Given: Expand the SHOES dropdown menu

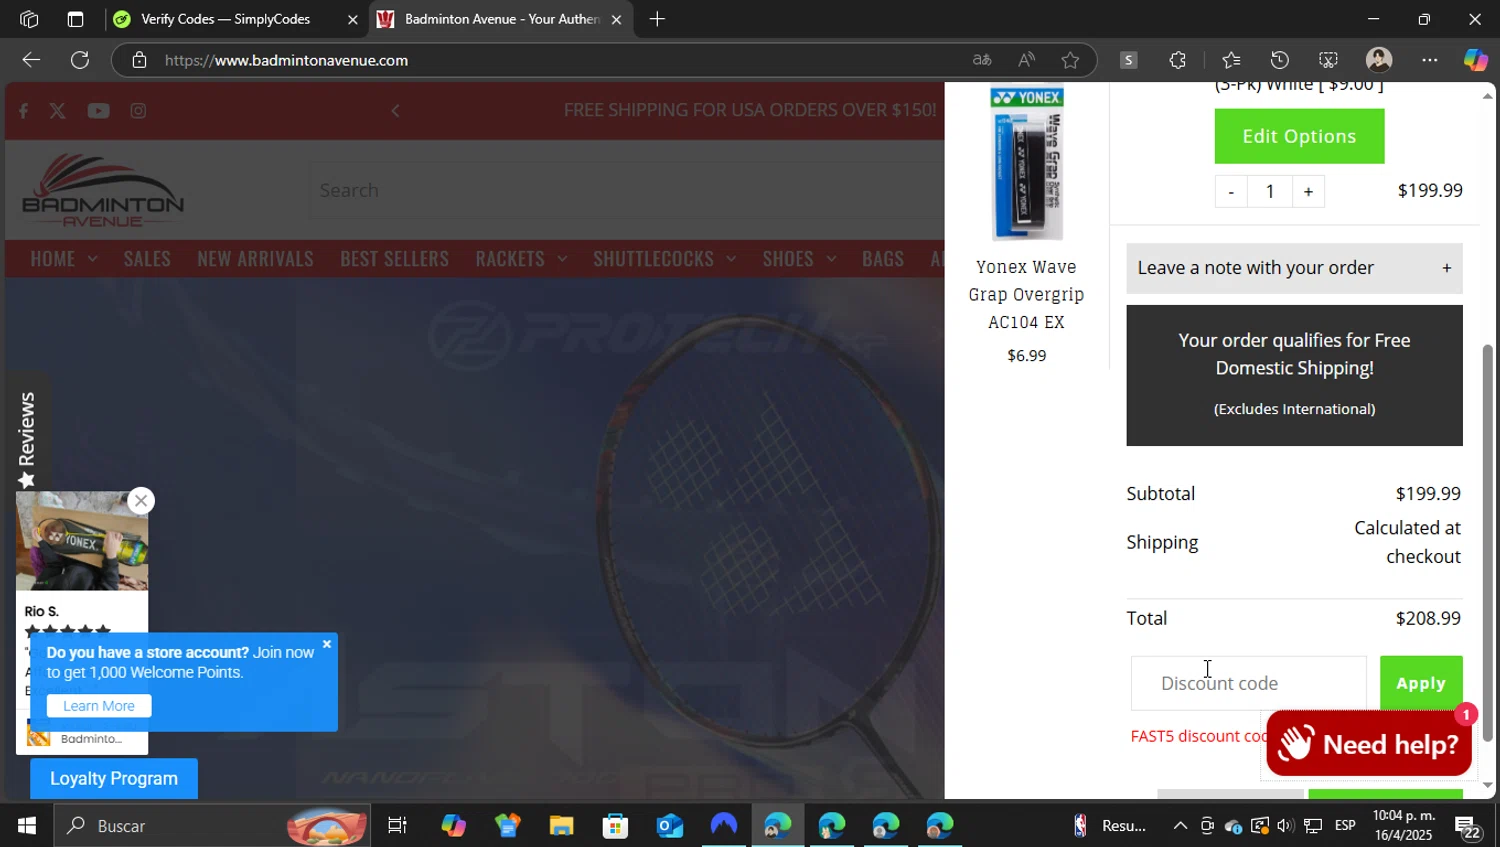Looking at the screenshot, I should [x=799, y=259].
